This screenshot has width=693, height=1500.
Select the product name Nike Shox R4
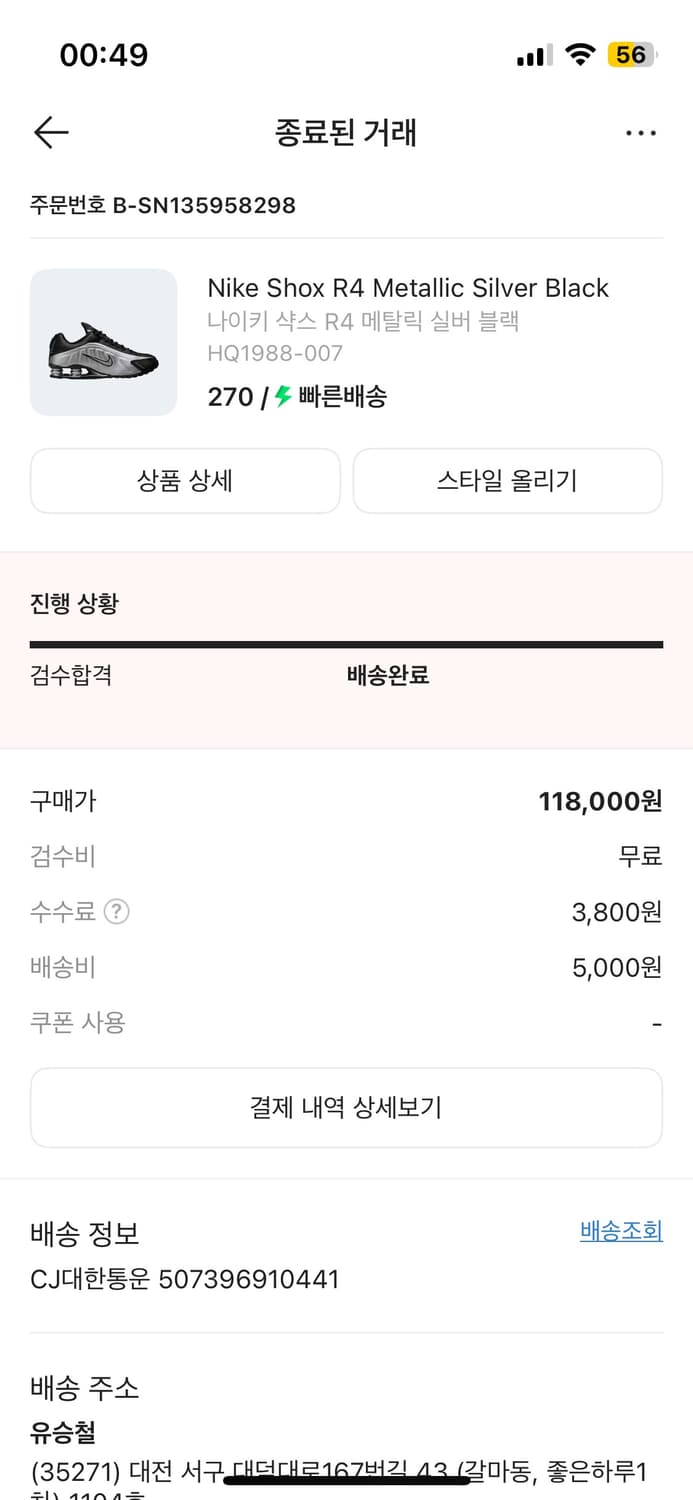pyautogui.click(x=407, y=288)
